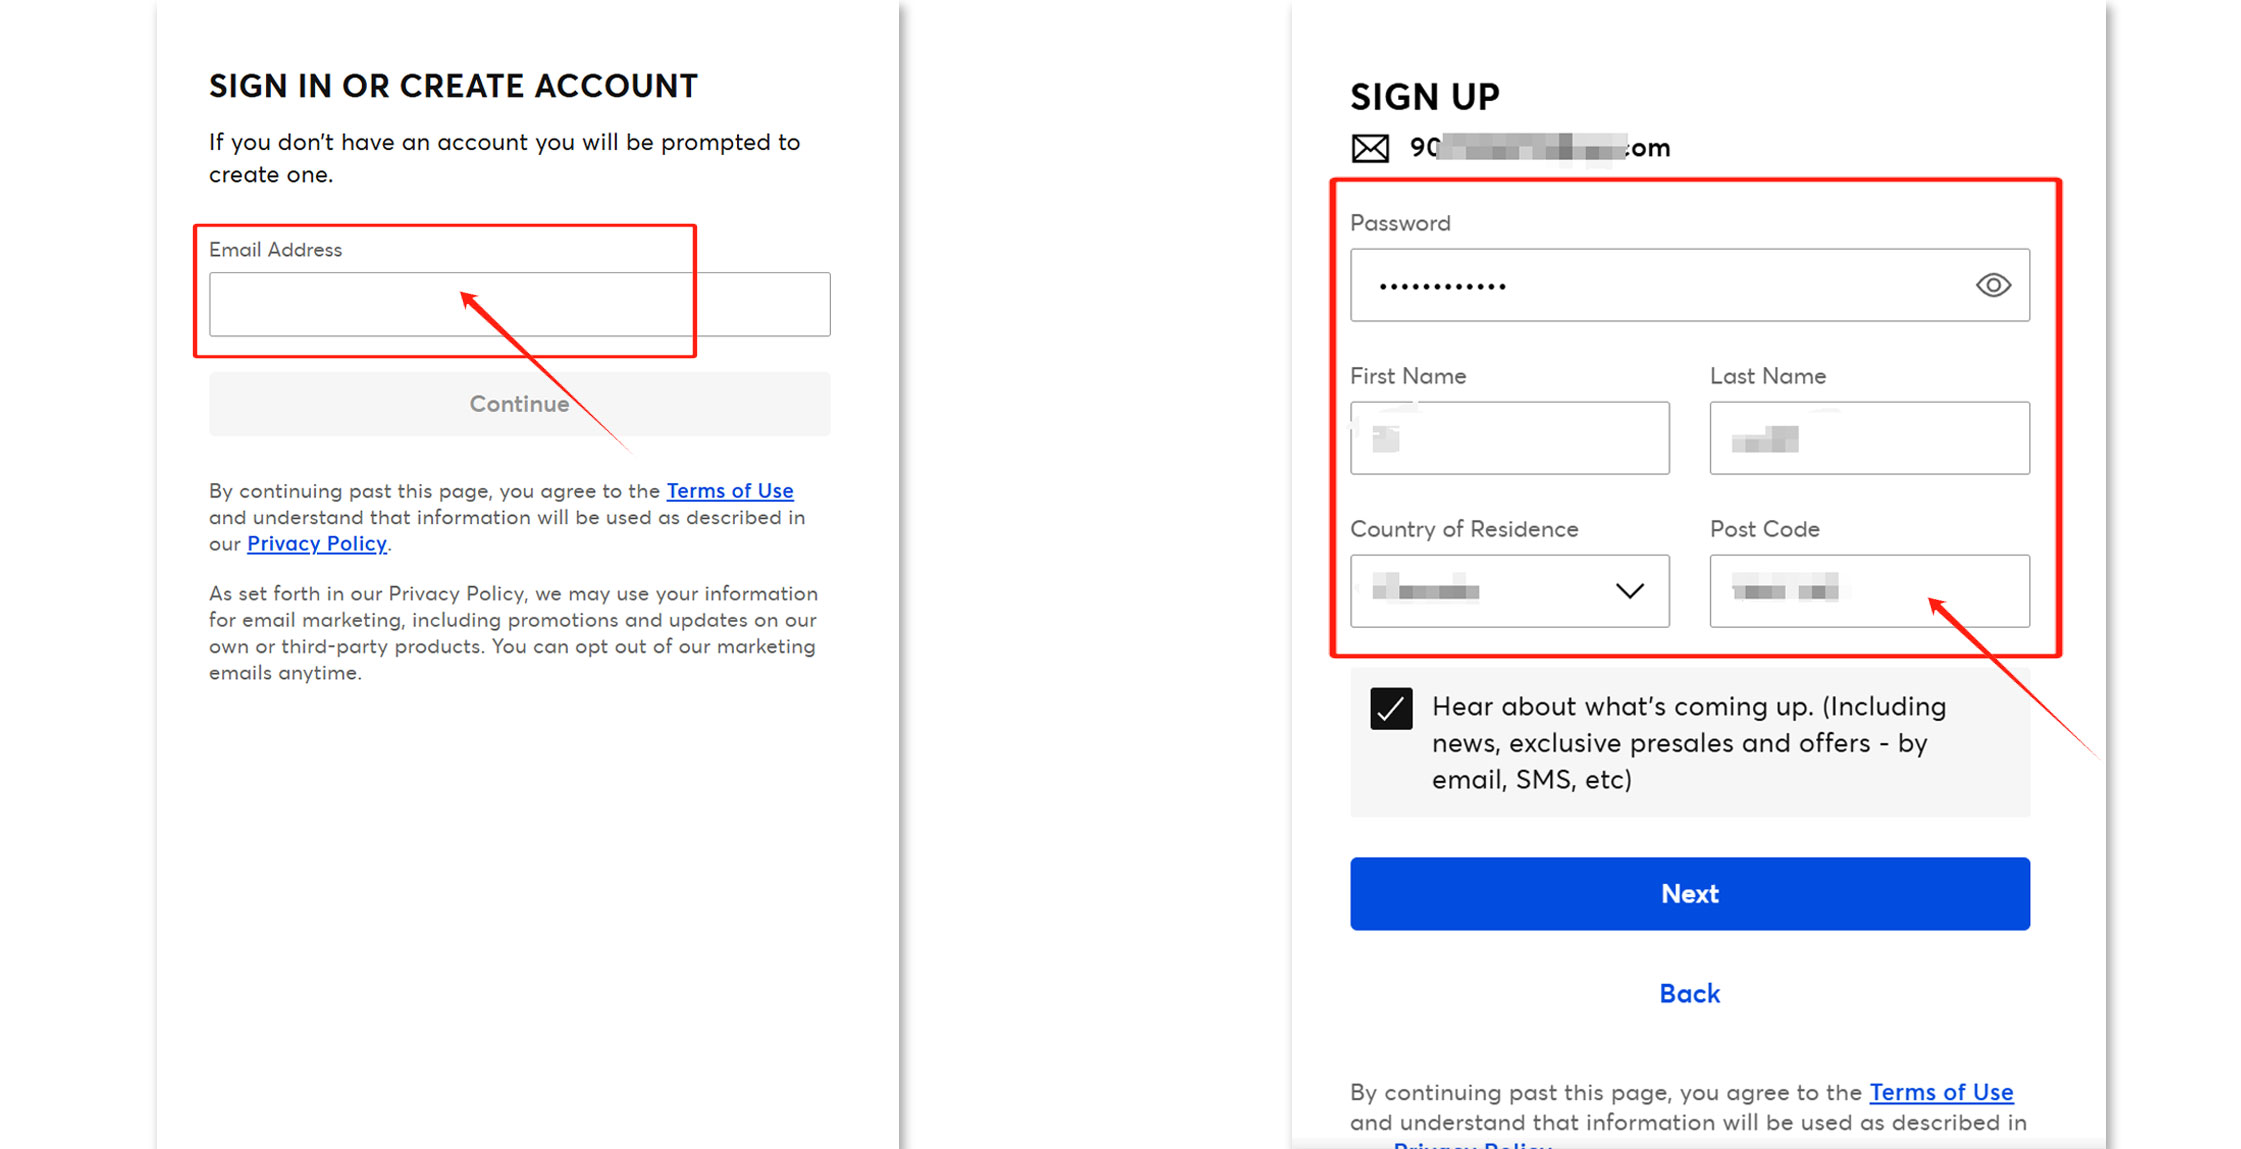2241x1149 pixels.
Task: Go Back from the sign up form
Action: pyautogui.click(x=1689, y=993)
